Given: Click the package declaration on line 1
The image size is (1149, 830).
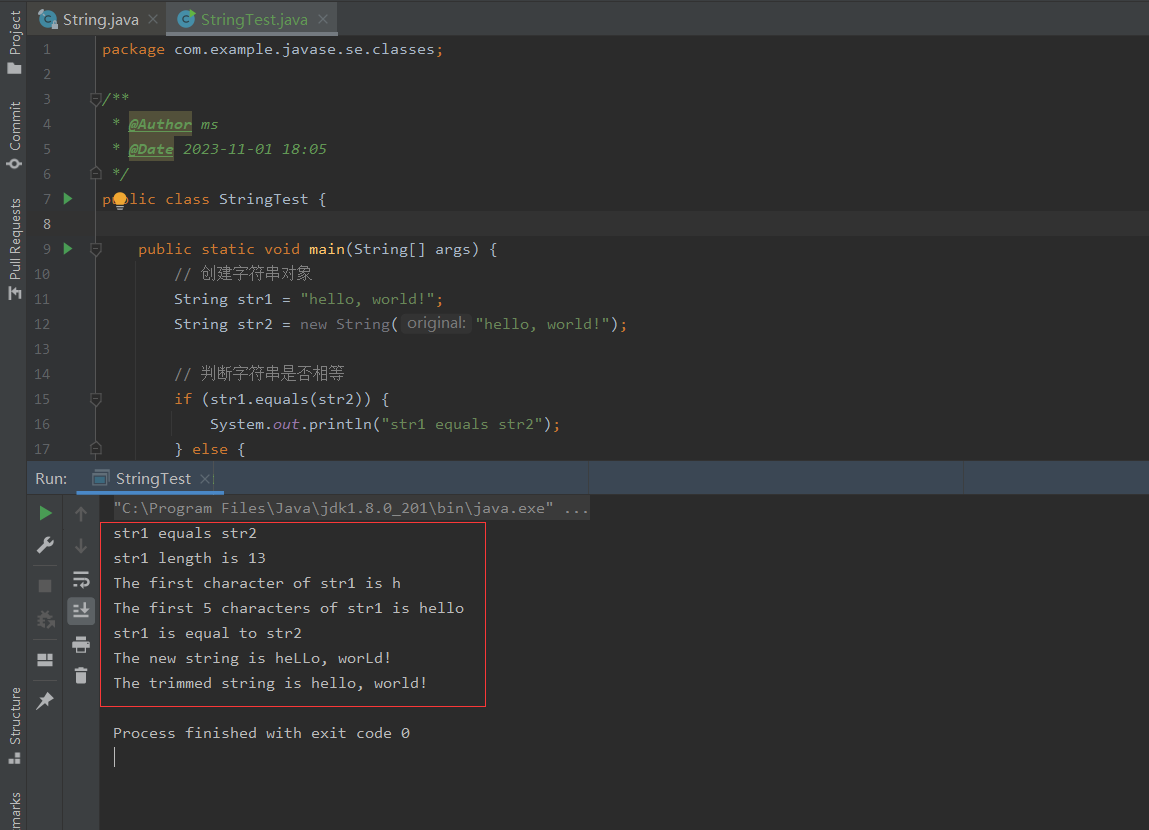Looking at the screenshot, I should 273,49.
